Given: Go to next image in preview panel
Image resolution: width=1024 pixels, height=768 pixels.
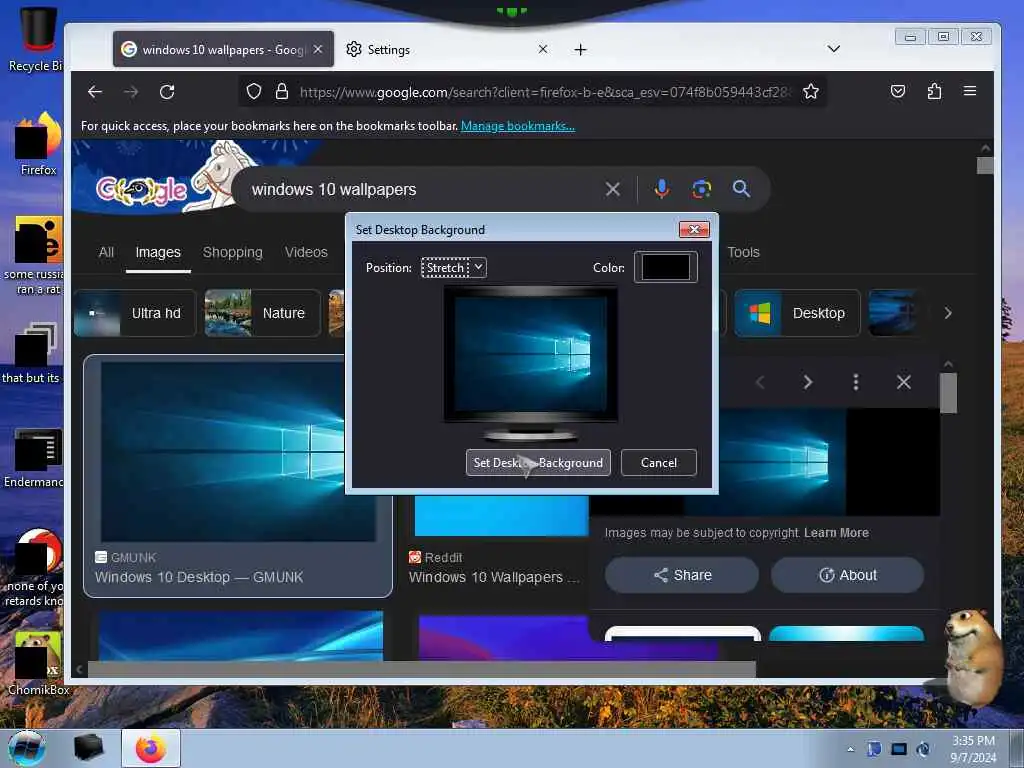Looking at the screenshot, I should [808, 382].
